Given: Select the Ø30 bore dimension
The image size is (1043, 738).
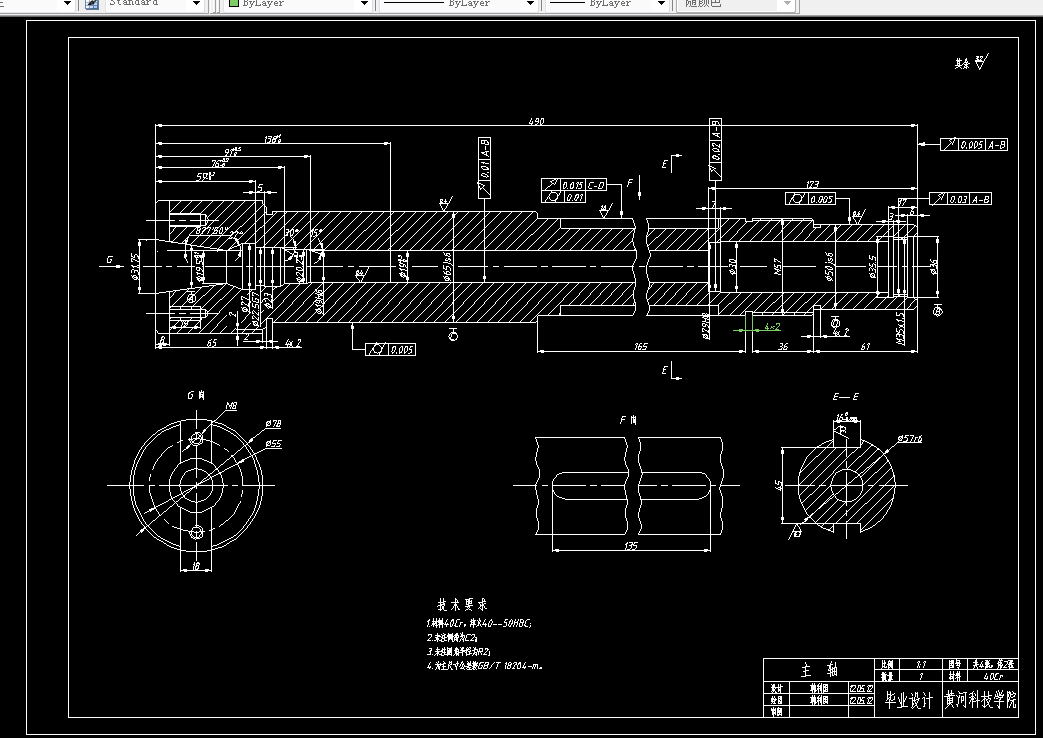Looking at the screenshot, I should click(x=732, y=267).
